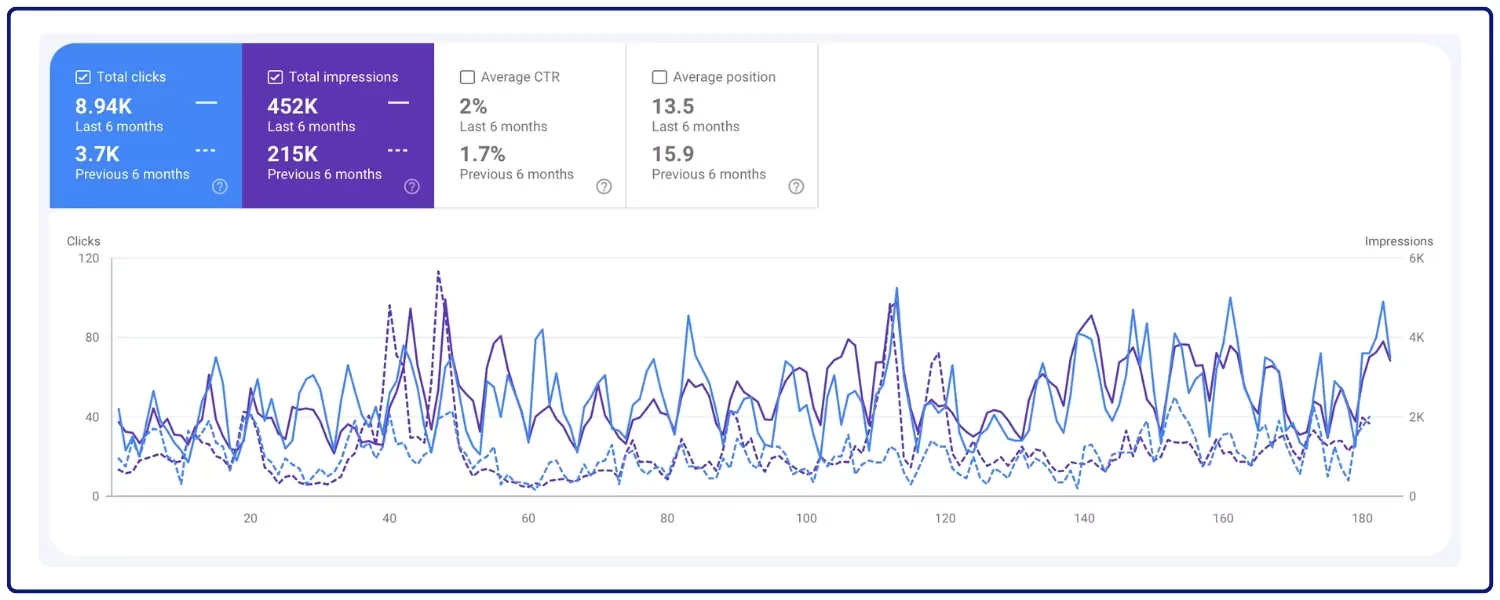This screenshot has height=600, width=1500.
Task: Click dashed line legend beside 215K
Action: [398, 150]
